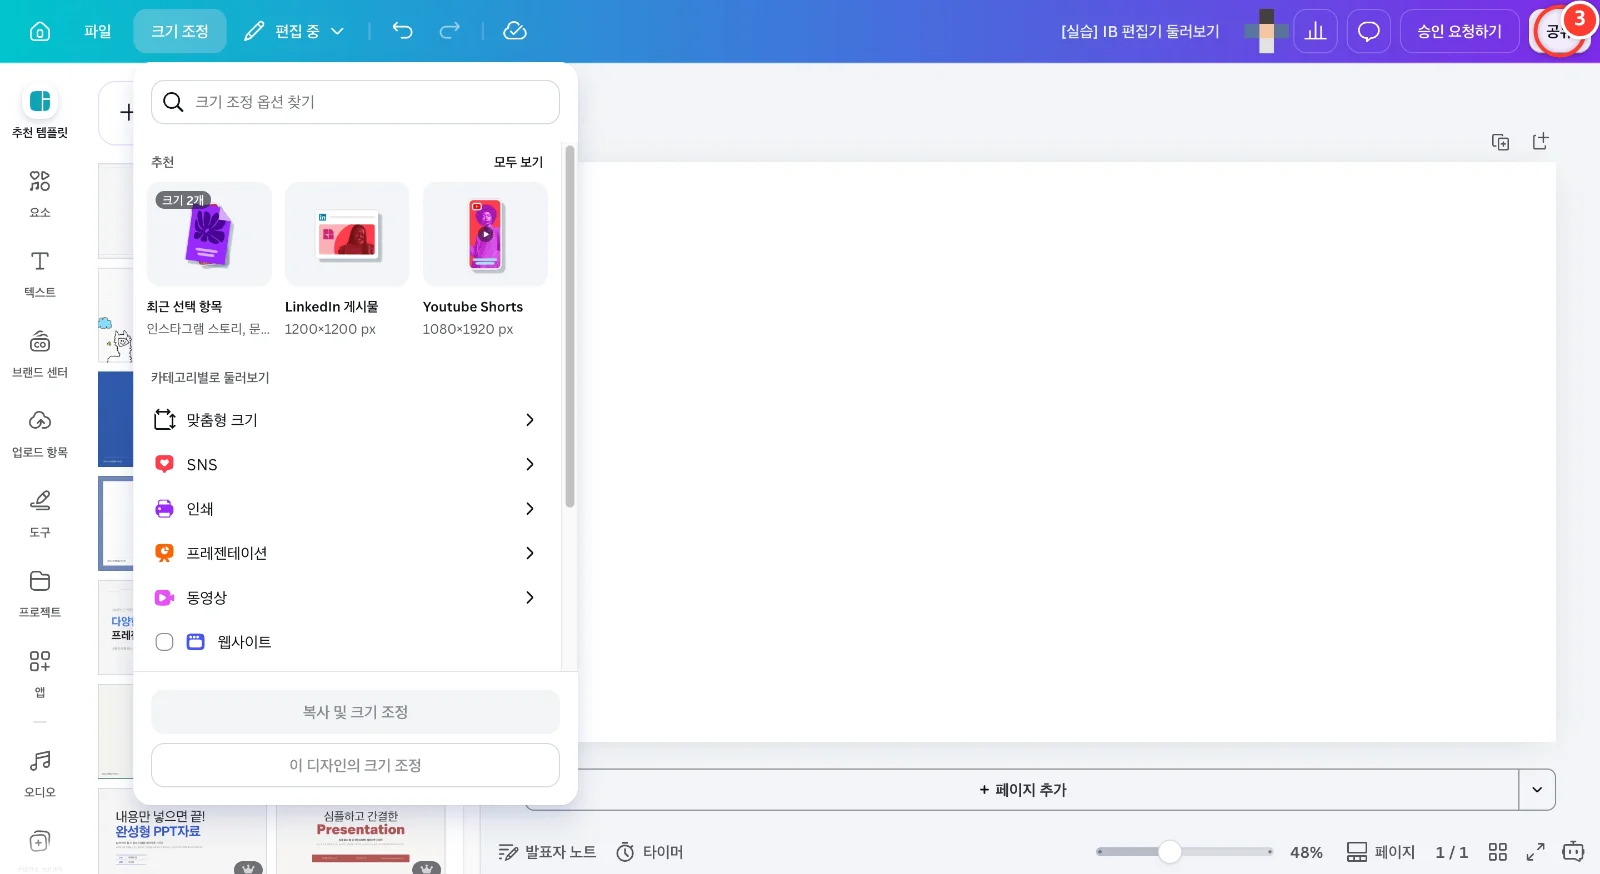1600x874 pixels.
Task: Go to Canva home icon
Action: pos(40,31)
